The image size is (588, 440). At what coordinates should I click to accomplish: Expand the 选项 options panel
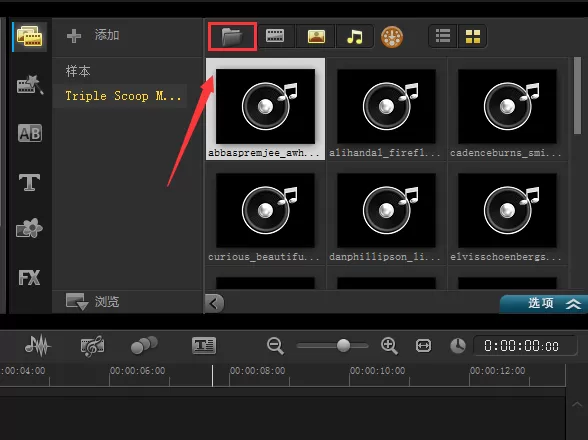[544, 303]
